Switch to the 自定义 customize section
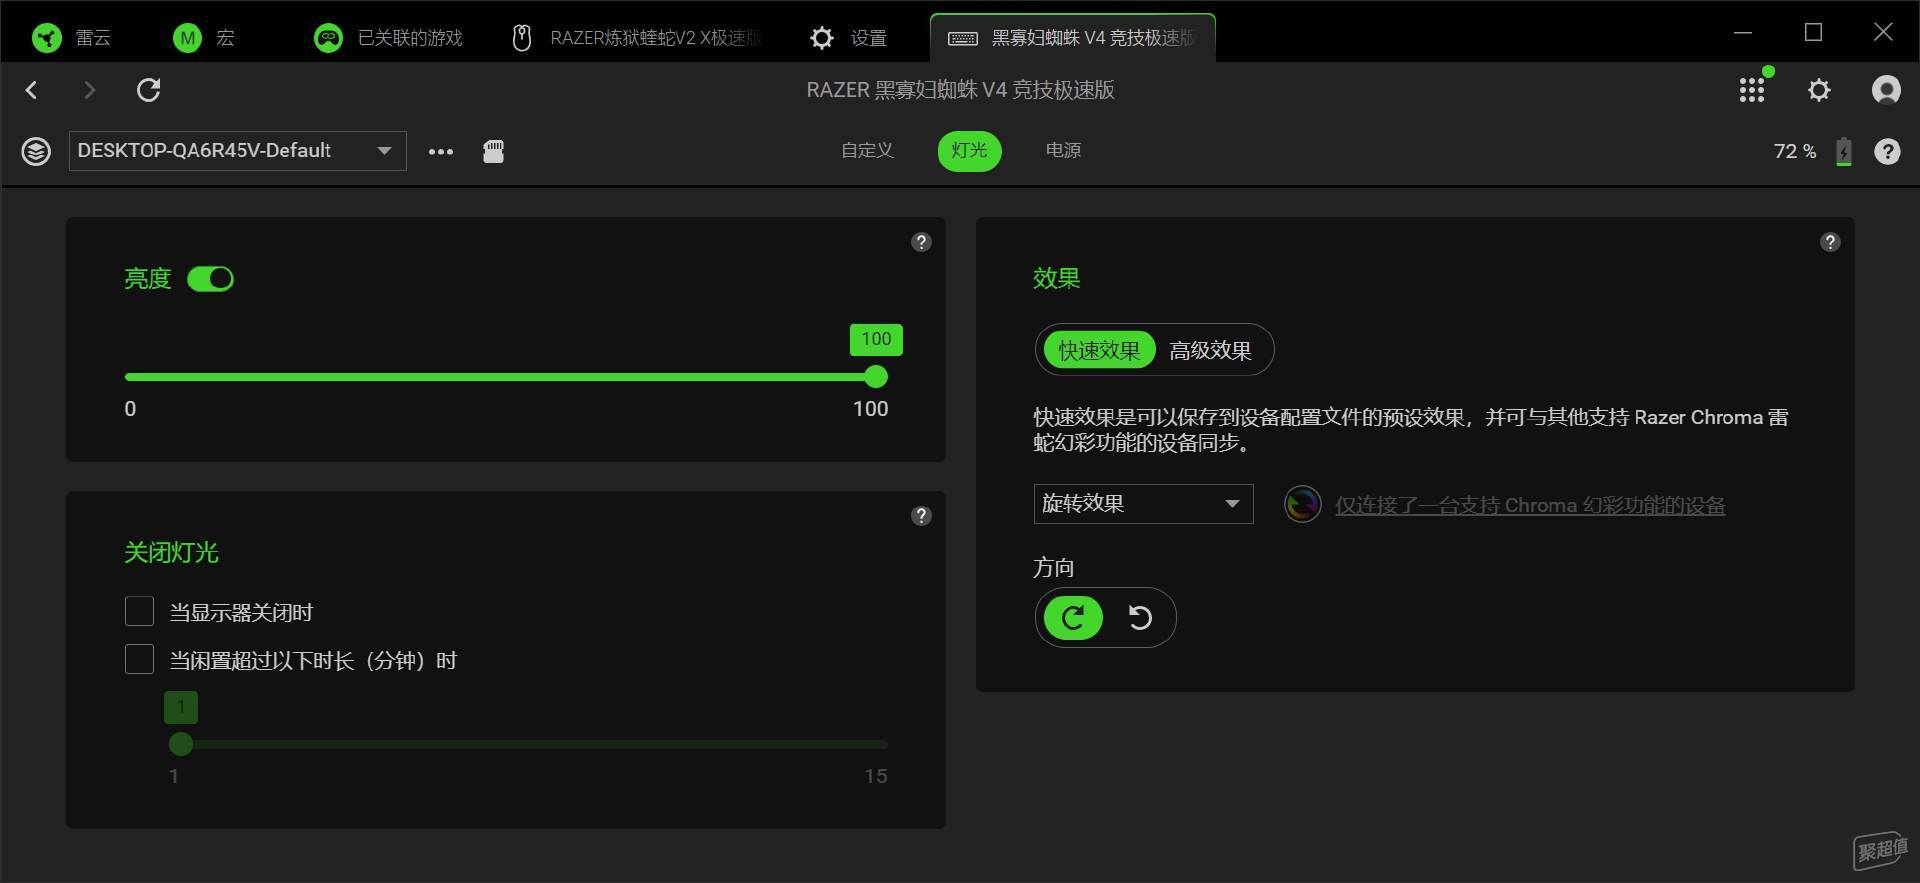 pyautogui.click(x=867, y=150)
